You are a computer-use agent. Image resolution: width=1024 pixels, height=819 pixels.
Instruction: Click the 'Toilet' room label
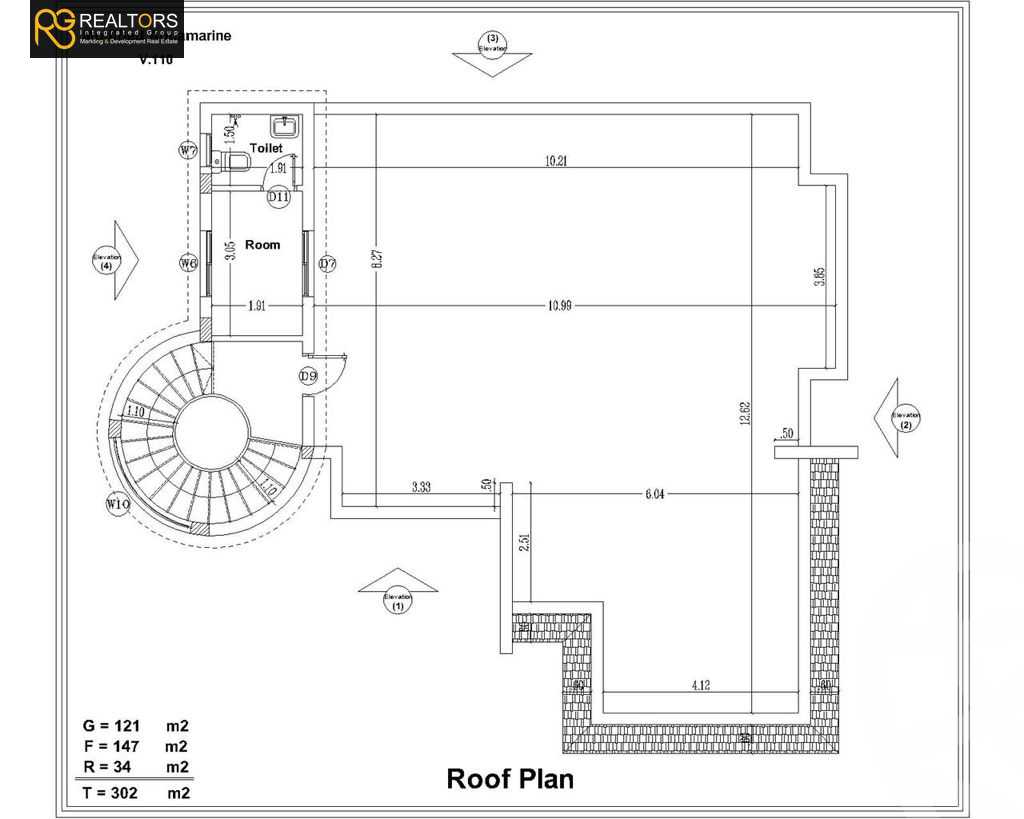coord(266,148)
